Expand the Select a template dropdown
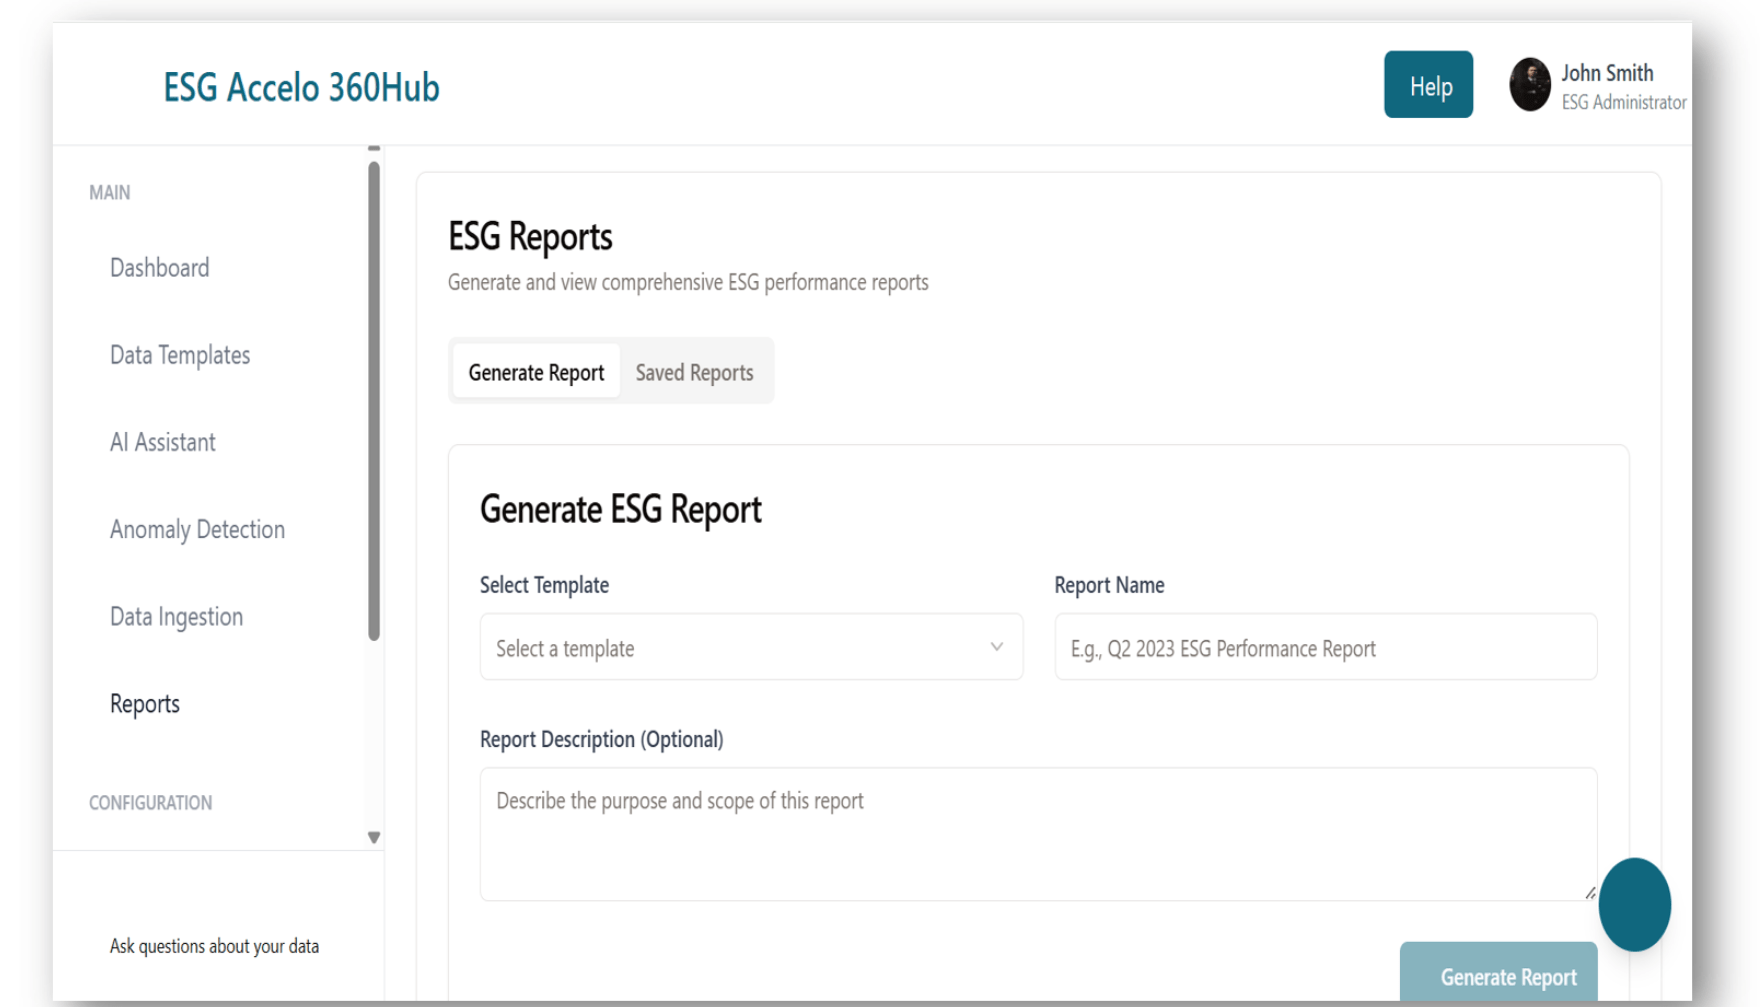Screen dimensions: 1760x1007 tap(751, 647)
